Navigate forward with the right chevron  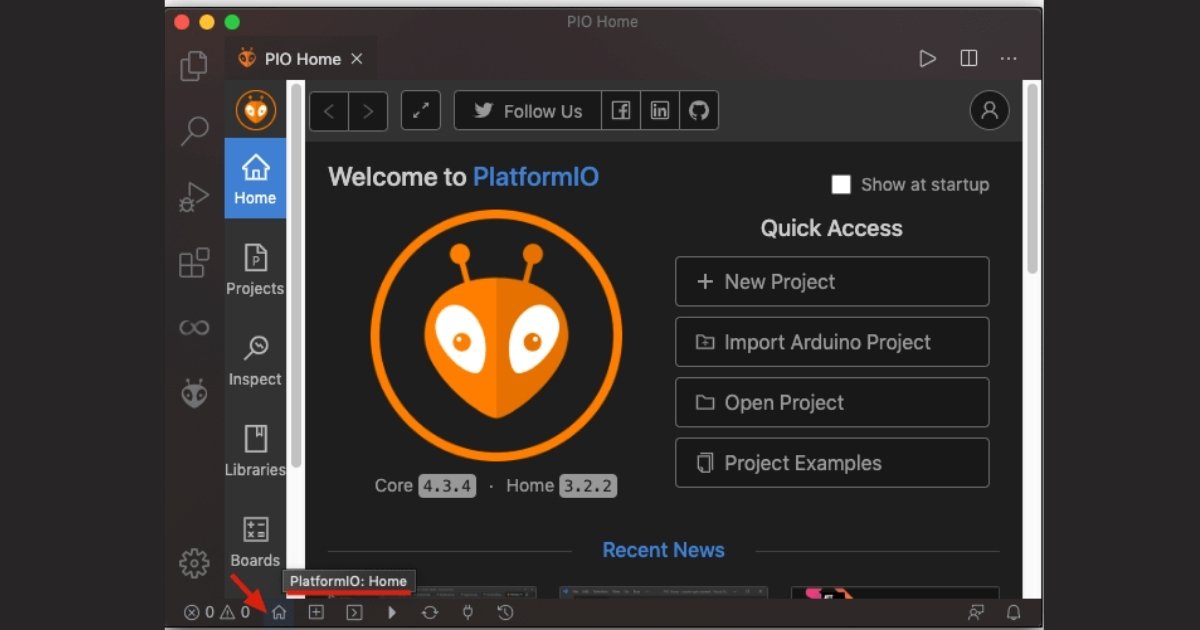point(368,111)
